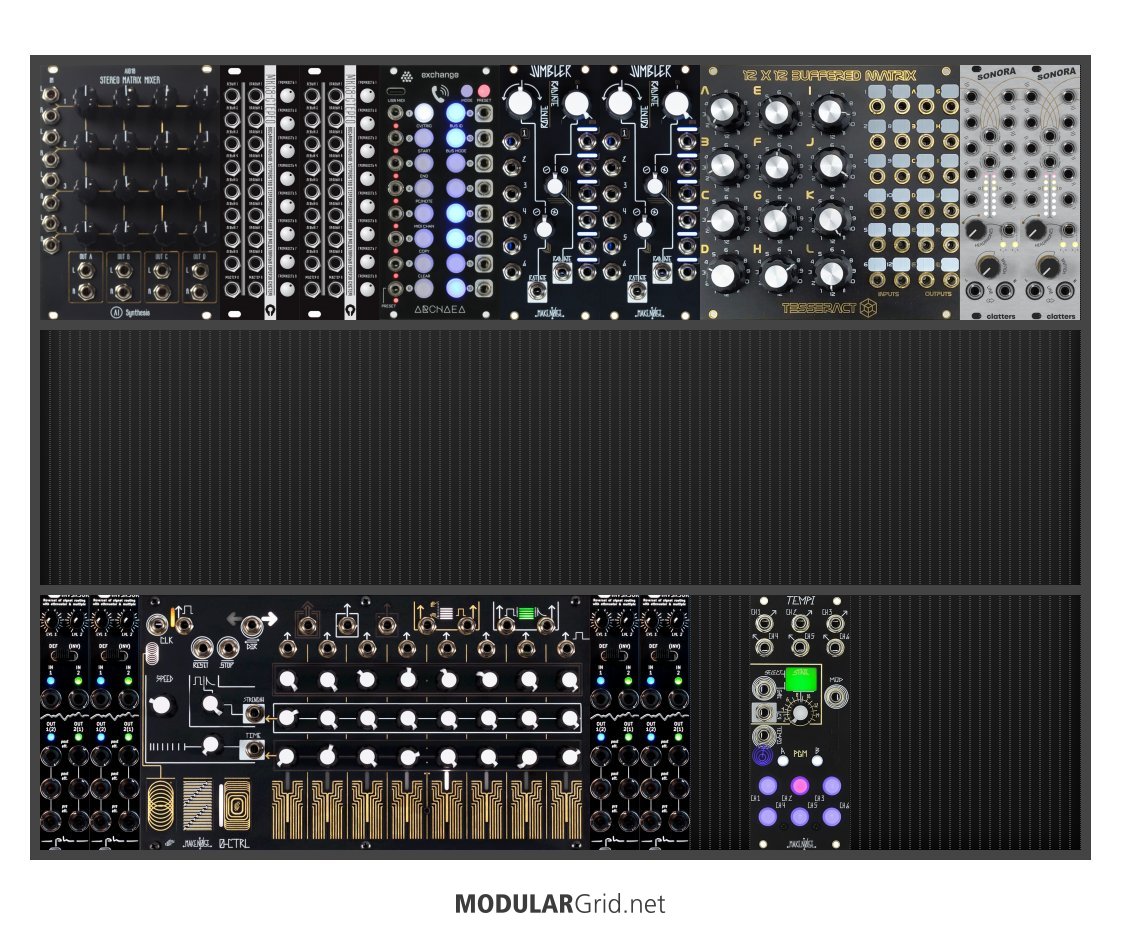Click the SPEED knob on 0-CTRL
This screenshot has width=1121, height=925.
tap(162, 705)
